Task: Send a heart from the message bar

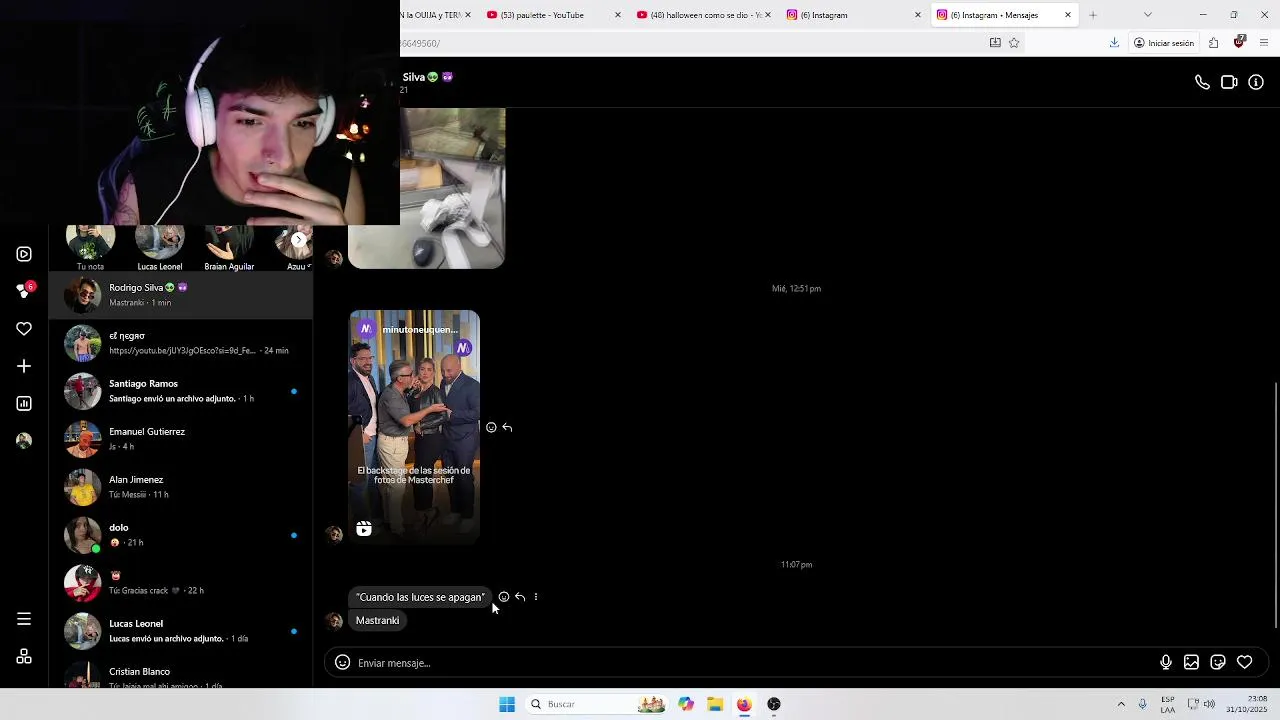Action: pos(1244,662)
